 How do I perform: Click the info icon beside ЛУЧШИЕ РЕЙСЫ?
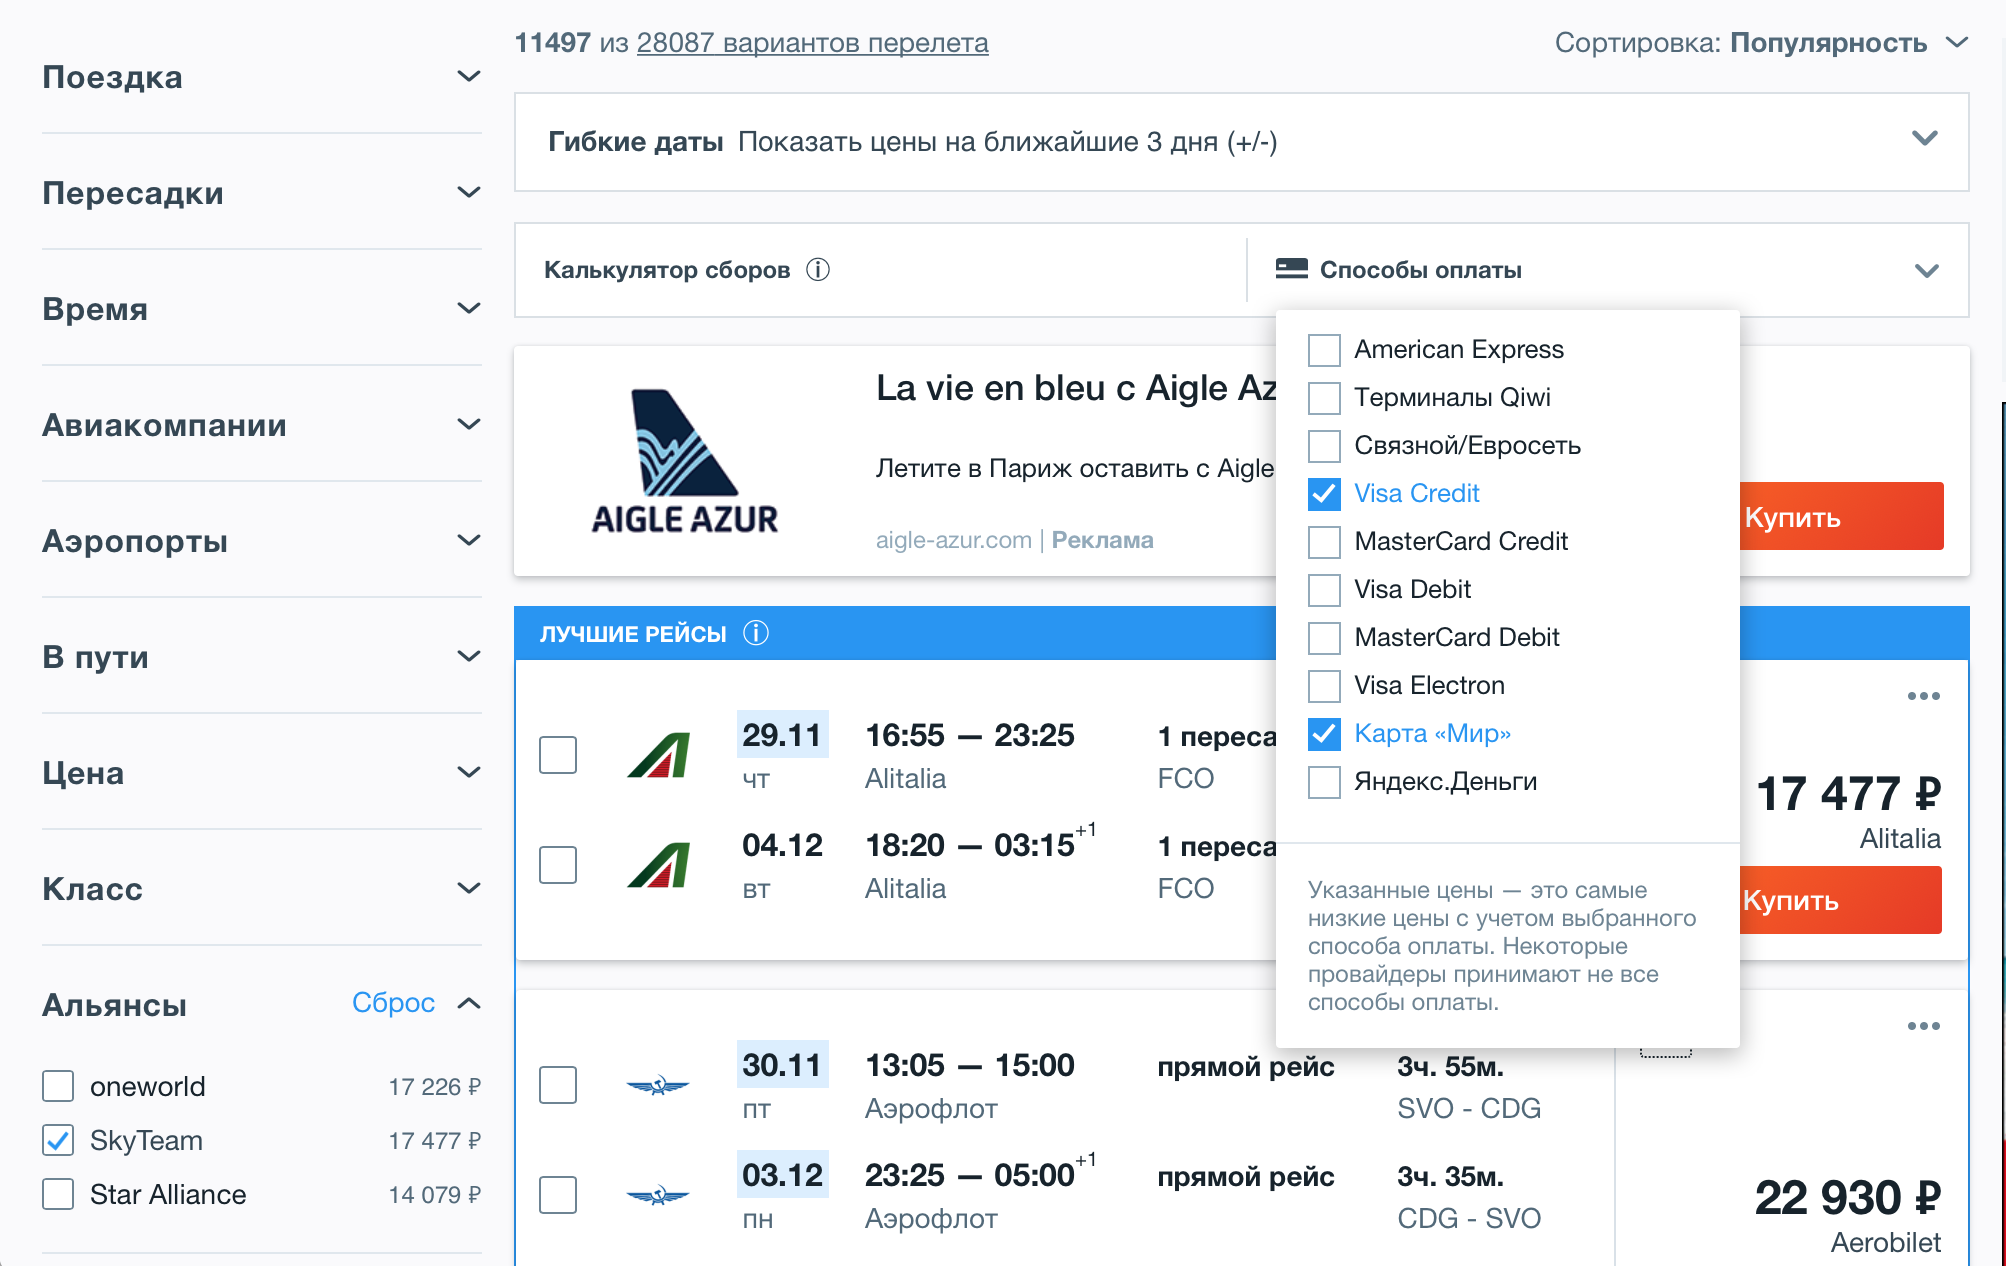click(x=756, y=633)
